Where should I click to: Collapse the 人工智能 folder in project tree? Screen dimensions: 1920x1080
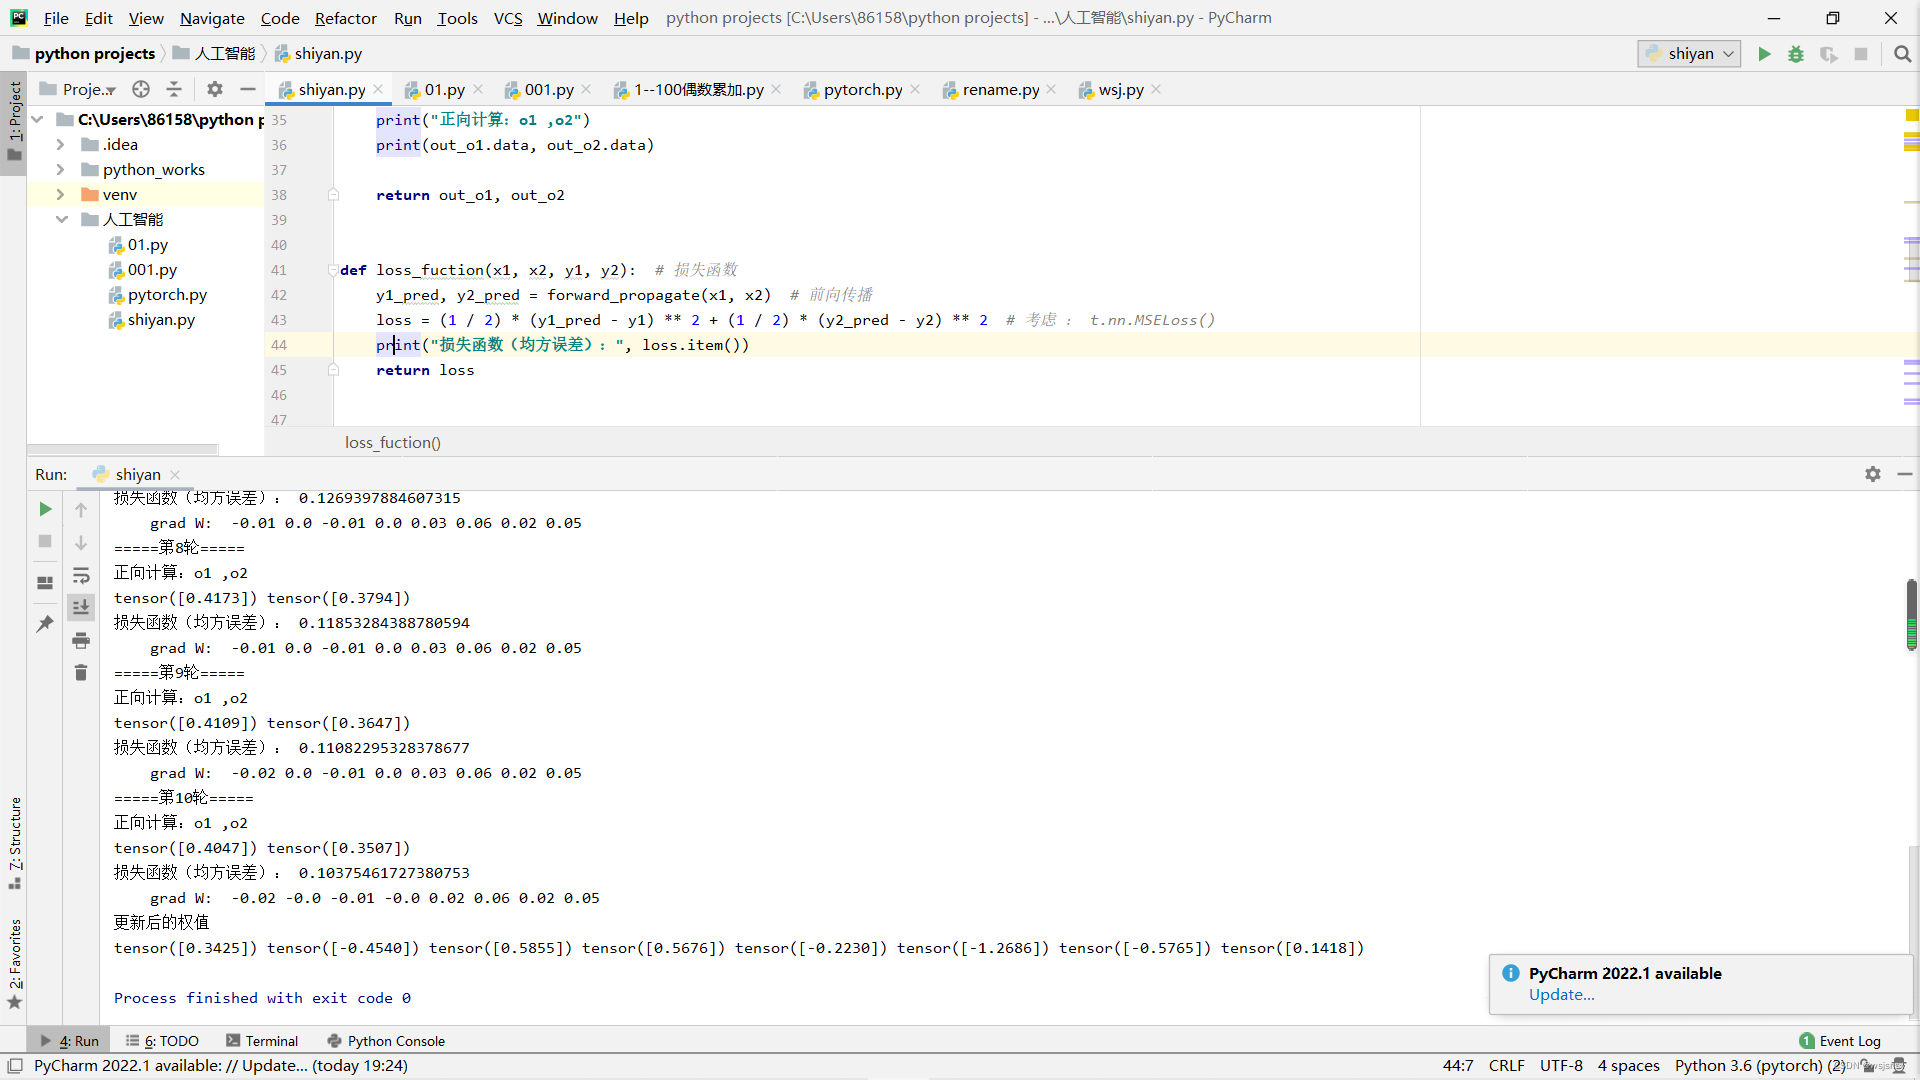click(60, 219)
